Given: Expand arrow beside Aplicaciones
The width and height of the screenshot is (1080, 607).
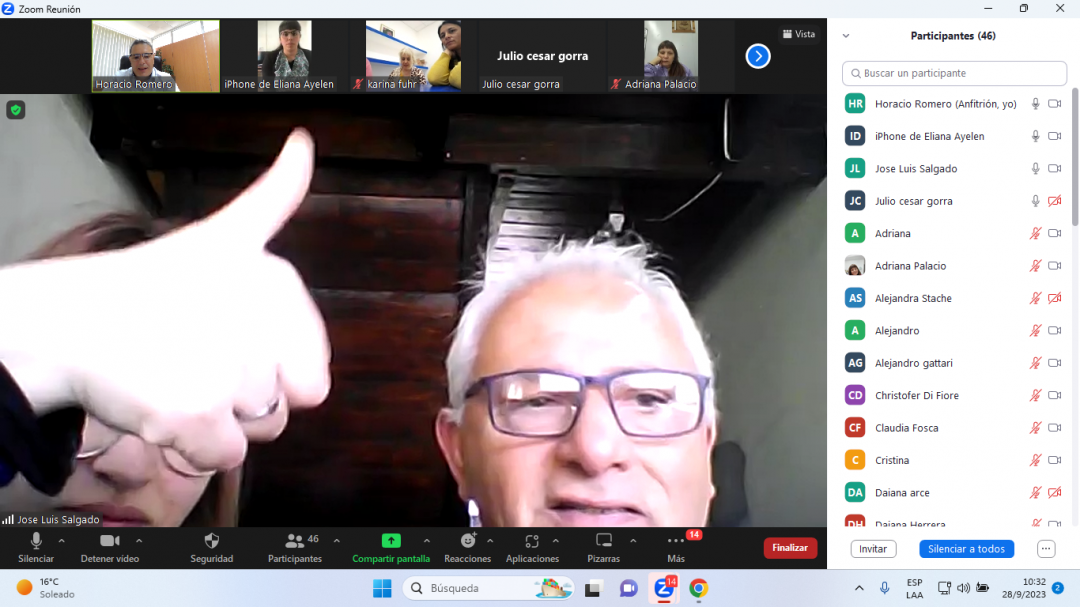Looking at the screenshot, I should tap(556, 541).
